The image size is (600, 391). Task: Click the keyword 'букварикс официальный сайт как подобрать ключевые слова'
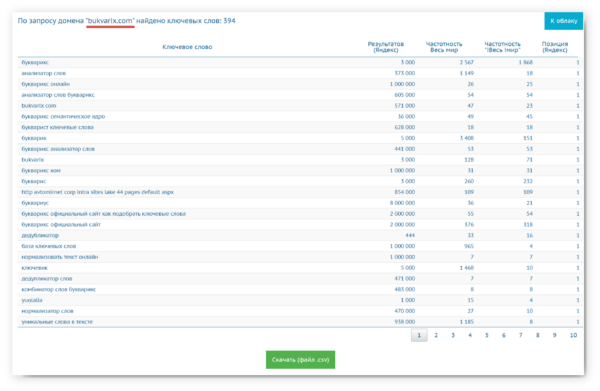104,214
